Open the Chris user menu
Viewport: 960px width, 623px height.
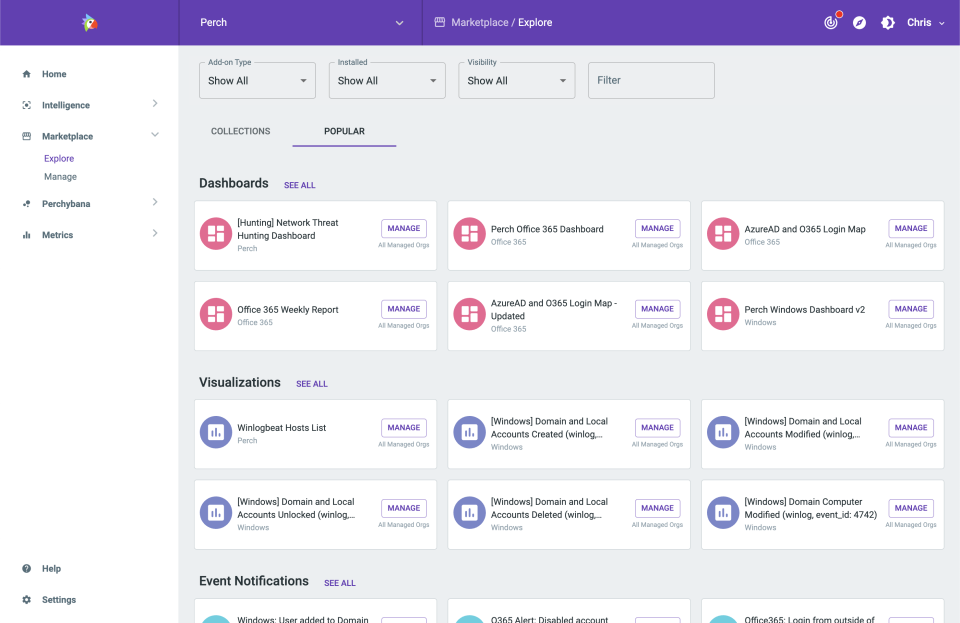(x=926, y=23)
